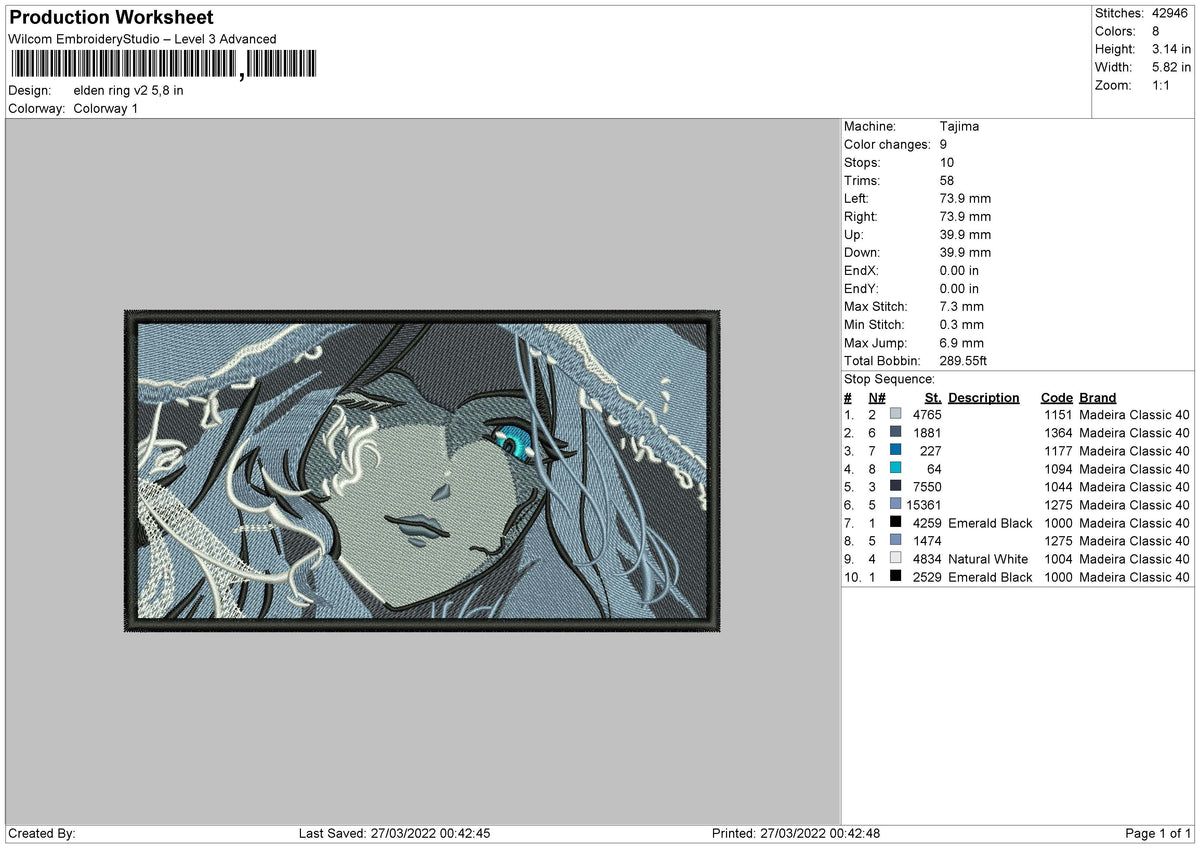Image resolution: width=1200 pixels, height=848 pixels.
Task: Click the 'Brand' column header
Action: coord(1097,397)
